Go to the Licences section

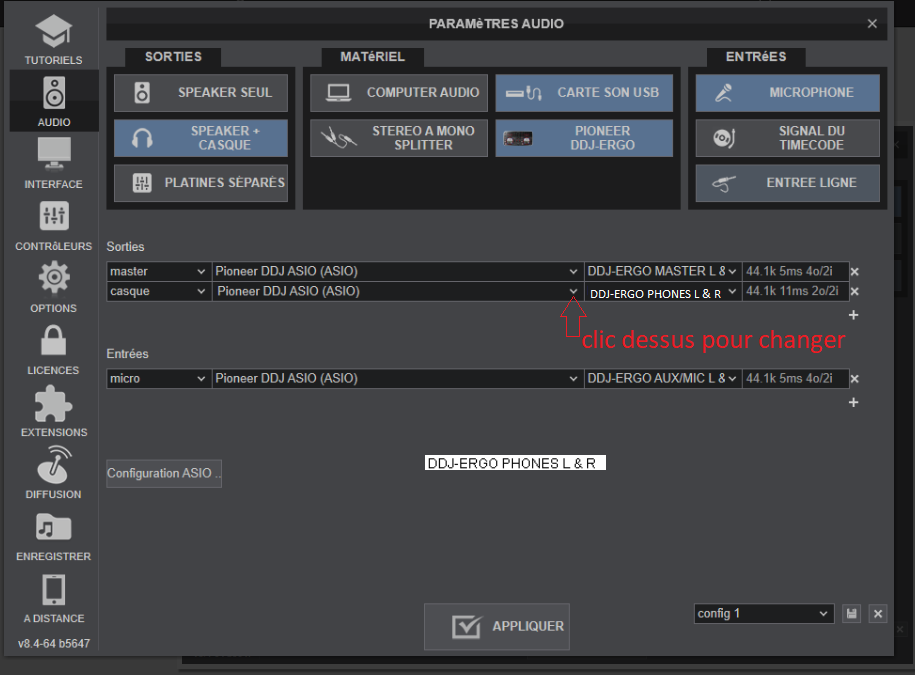coord(53,349)
